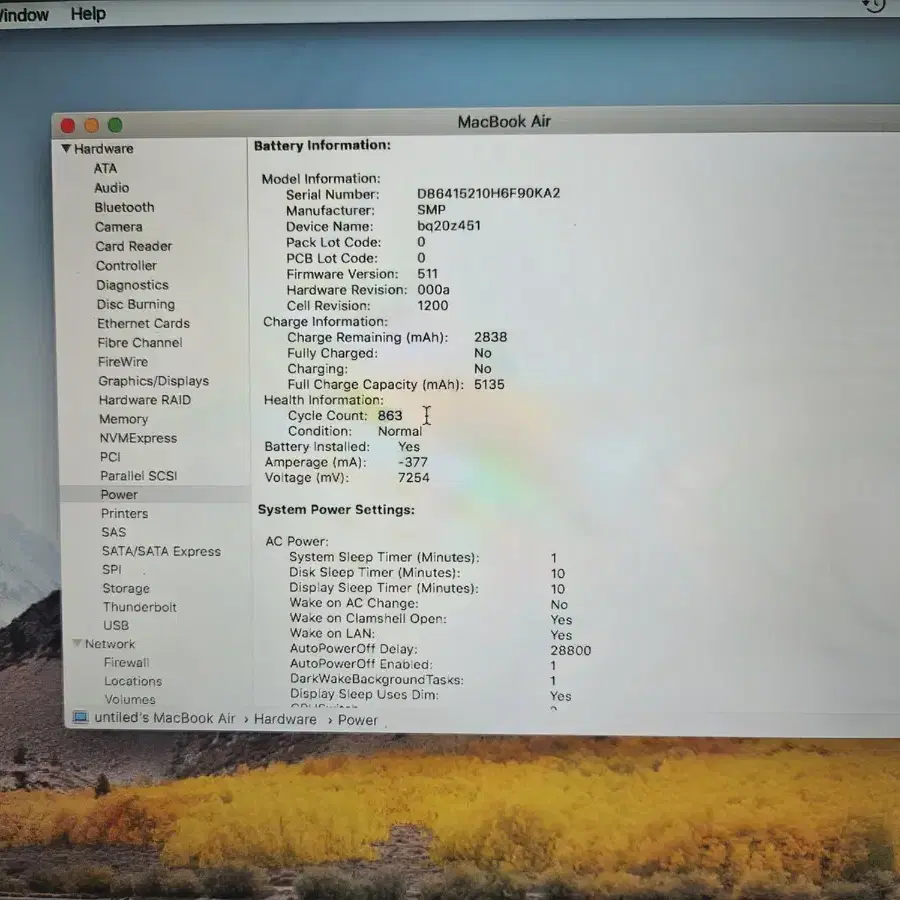Select Power in the sidebar
The height and width of the screenshot is (900, 900).
point(119,494)
